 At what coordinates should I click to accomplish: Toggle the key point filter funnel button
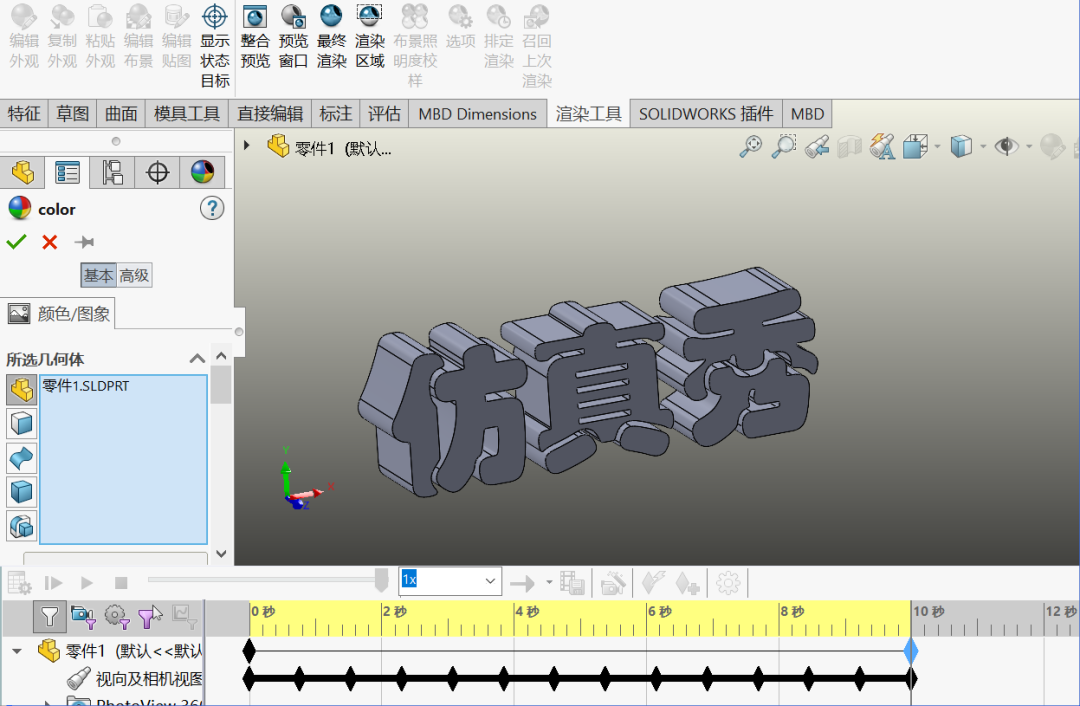coord(49,617)
